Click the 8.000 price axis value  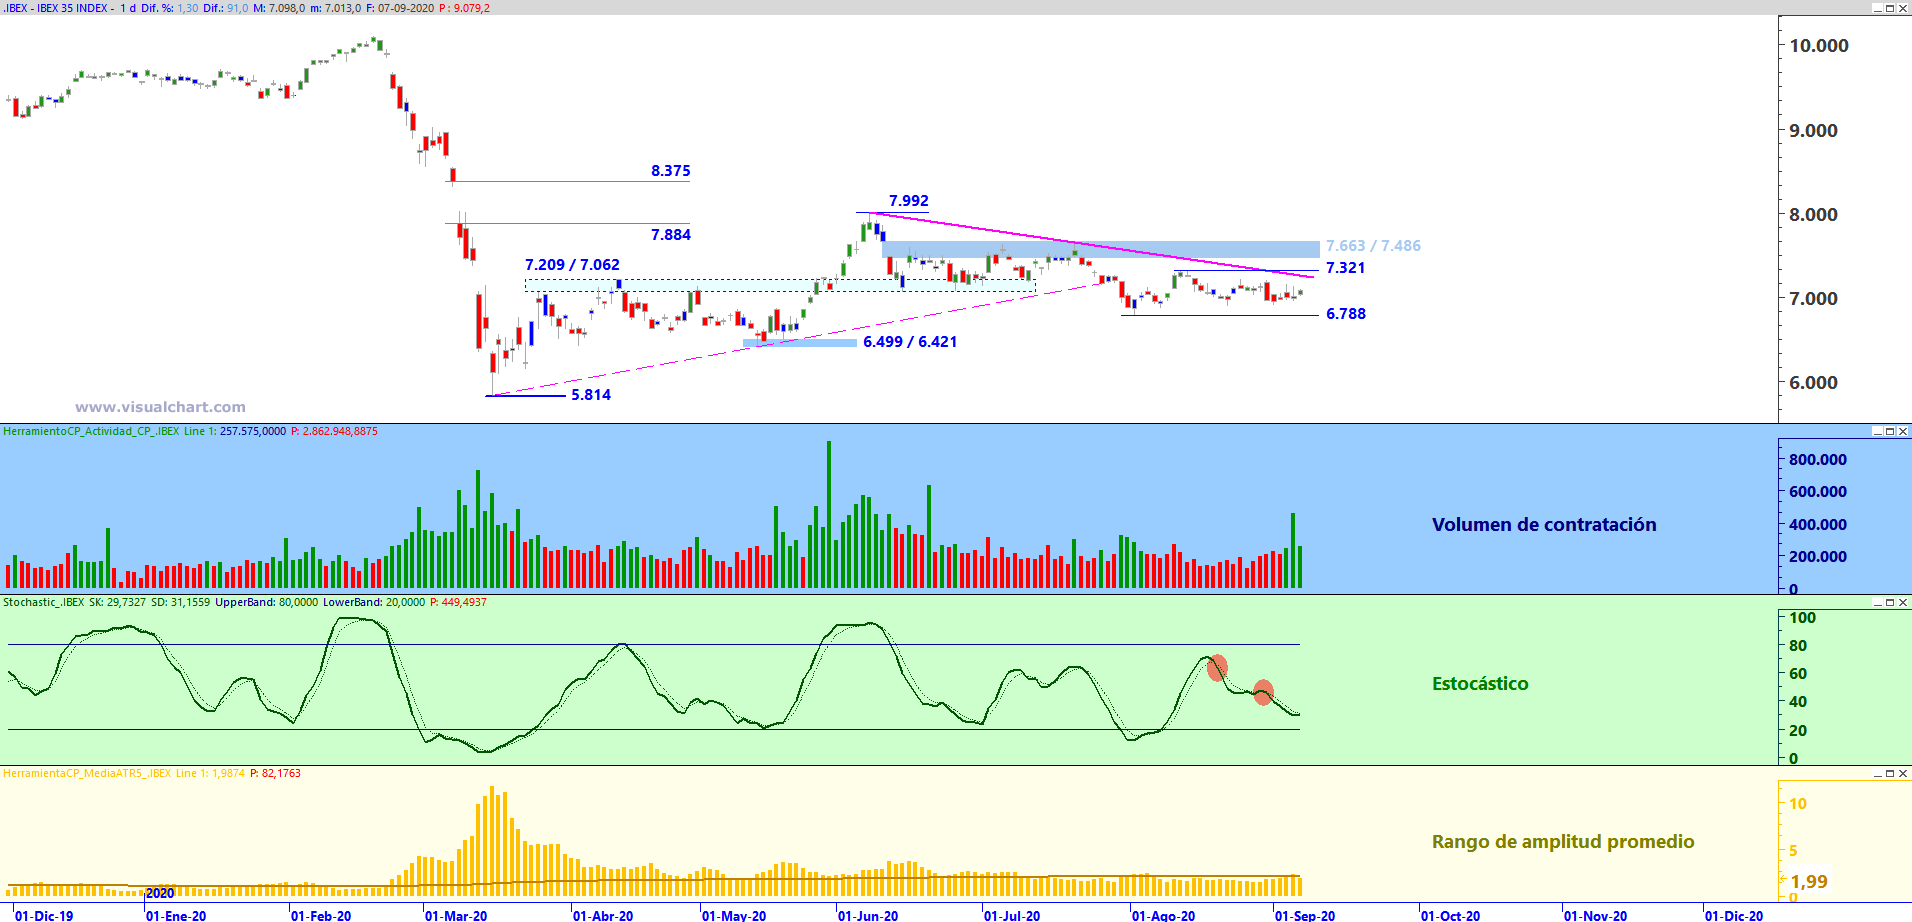[1813, 215]
